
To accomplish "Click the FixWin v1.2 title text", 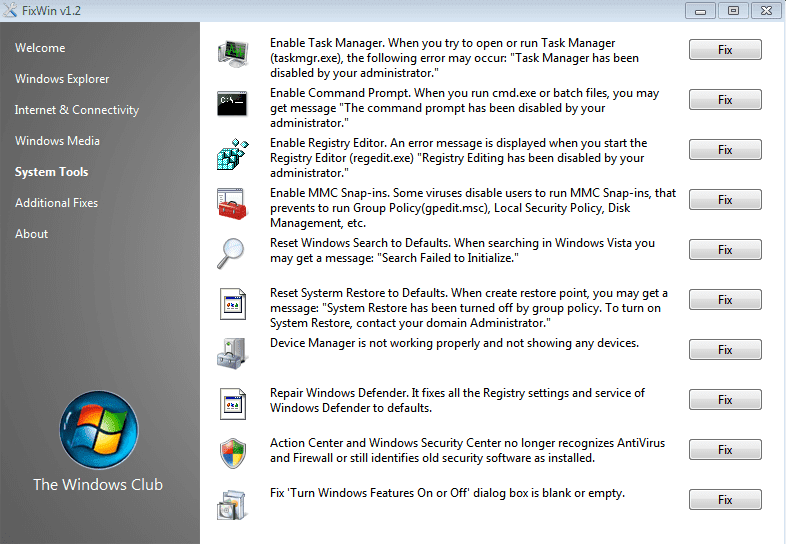I will click(x=51, y=11).
